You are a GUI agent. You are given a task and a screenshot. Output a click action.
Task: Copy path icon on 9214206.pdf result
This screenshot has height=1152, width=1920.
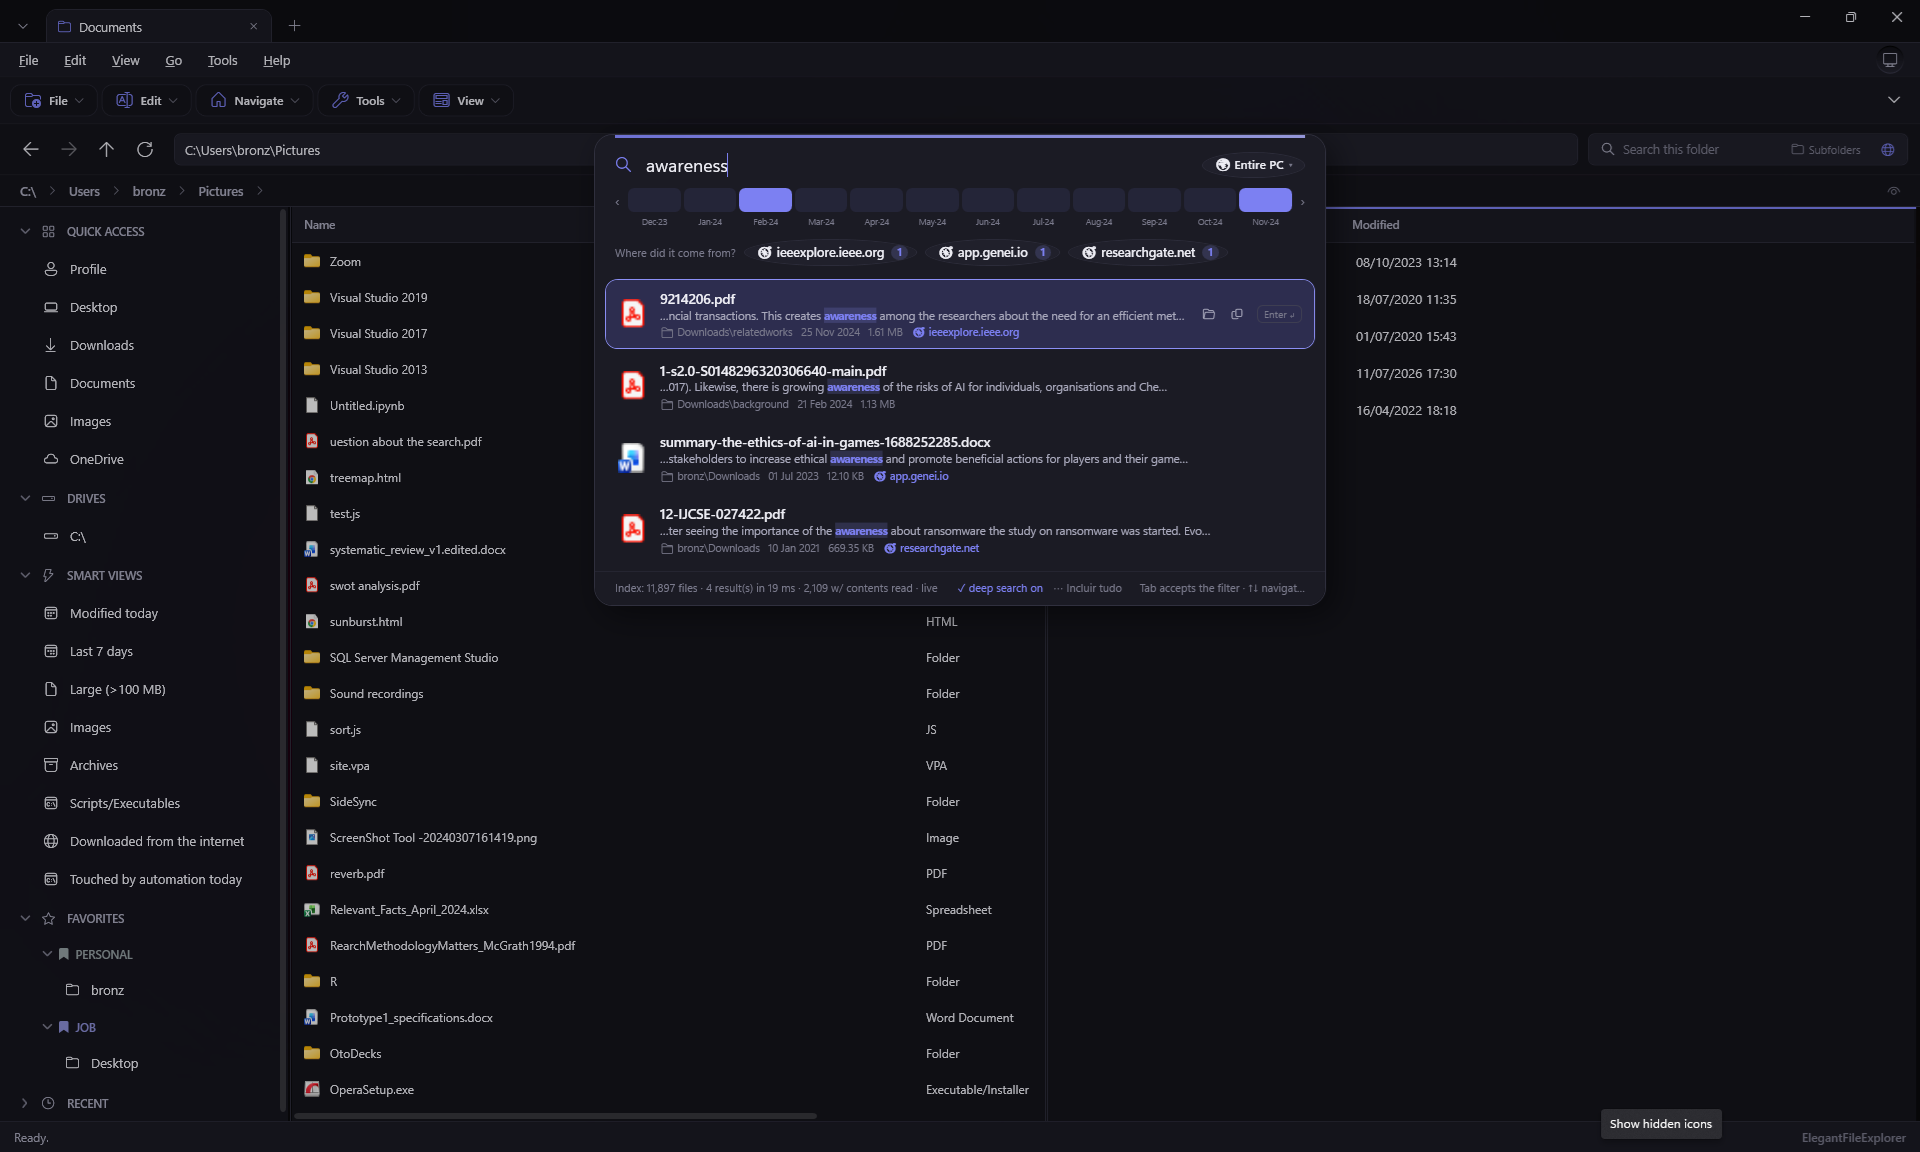tap(1237, 314)
